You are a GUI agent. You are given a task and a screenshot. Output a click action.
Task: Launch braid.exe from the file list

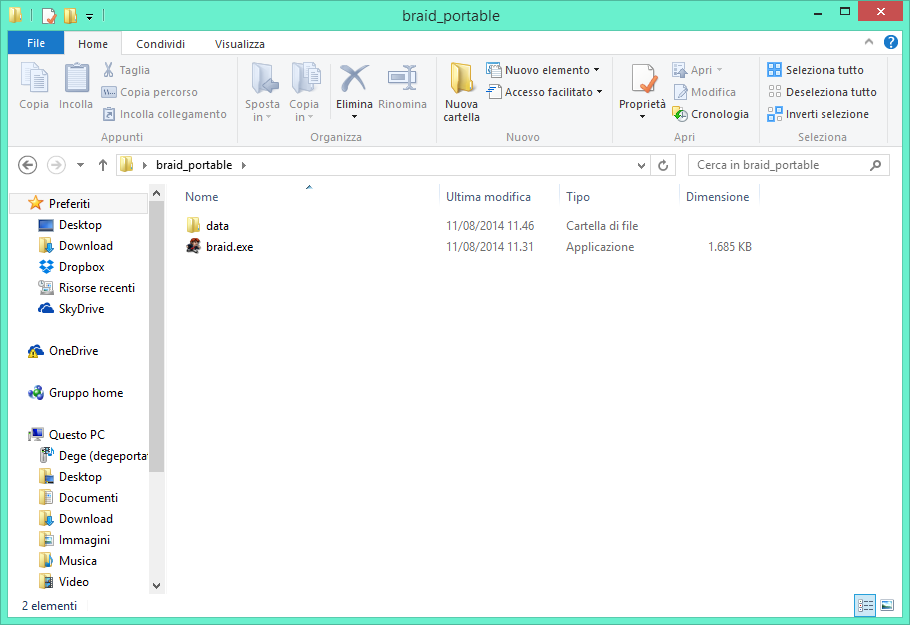pyautogui.click(x=228, y=246)
